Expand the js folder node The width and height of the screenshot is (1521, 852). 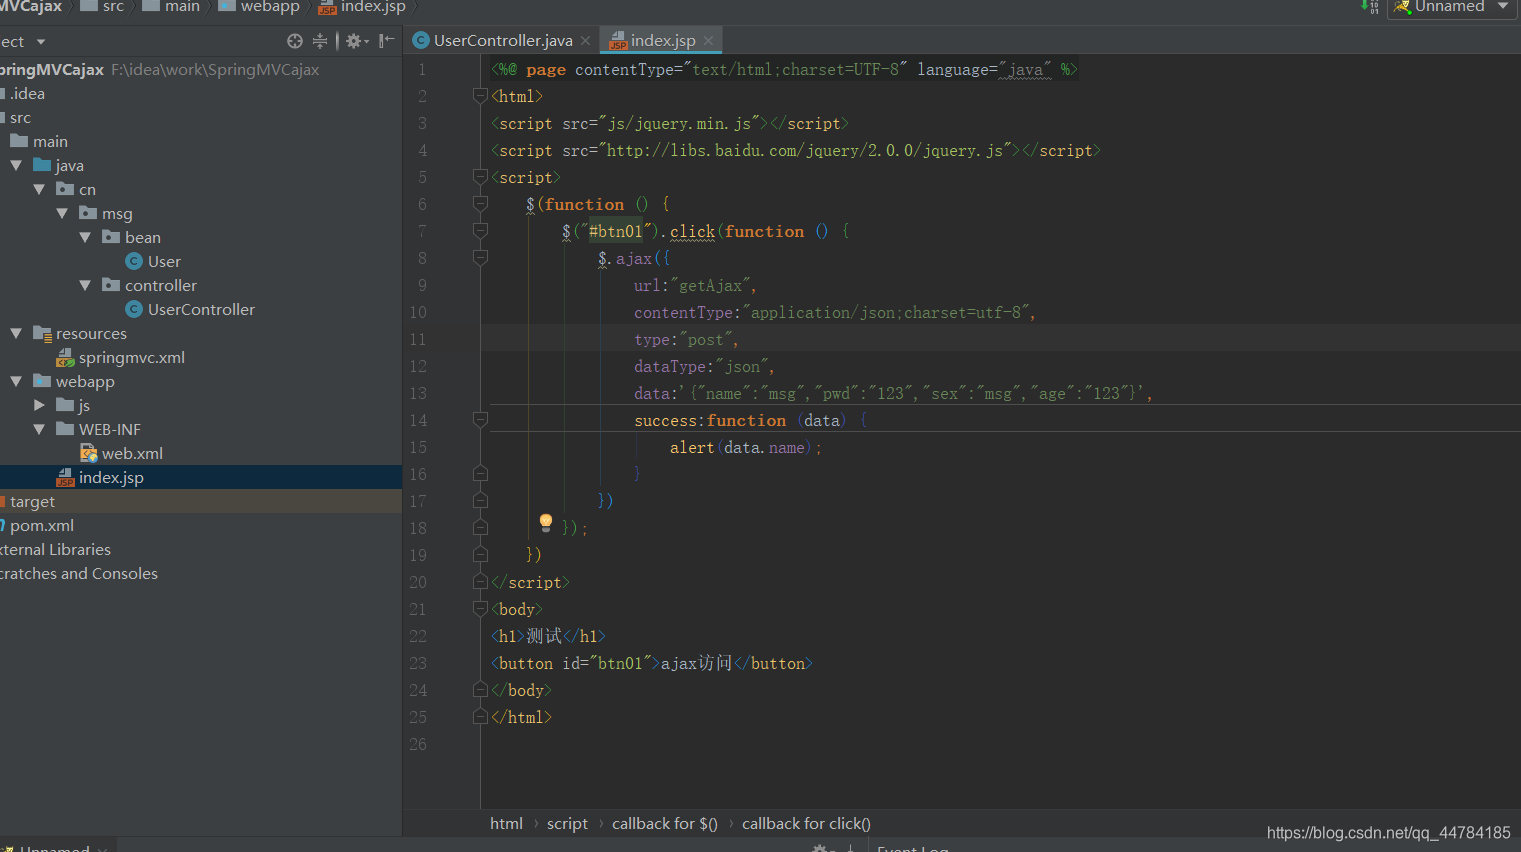pyautogui.click(x=39, y=406)
